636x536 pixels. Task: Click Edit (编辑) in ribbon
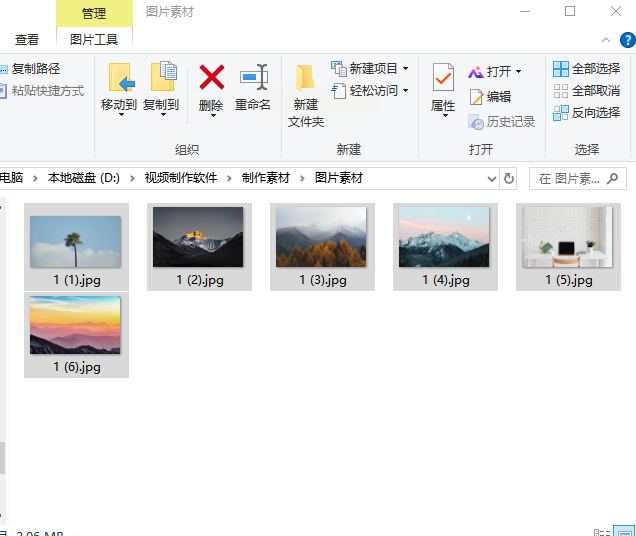(490, 97)
